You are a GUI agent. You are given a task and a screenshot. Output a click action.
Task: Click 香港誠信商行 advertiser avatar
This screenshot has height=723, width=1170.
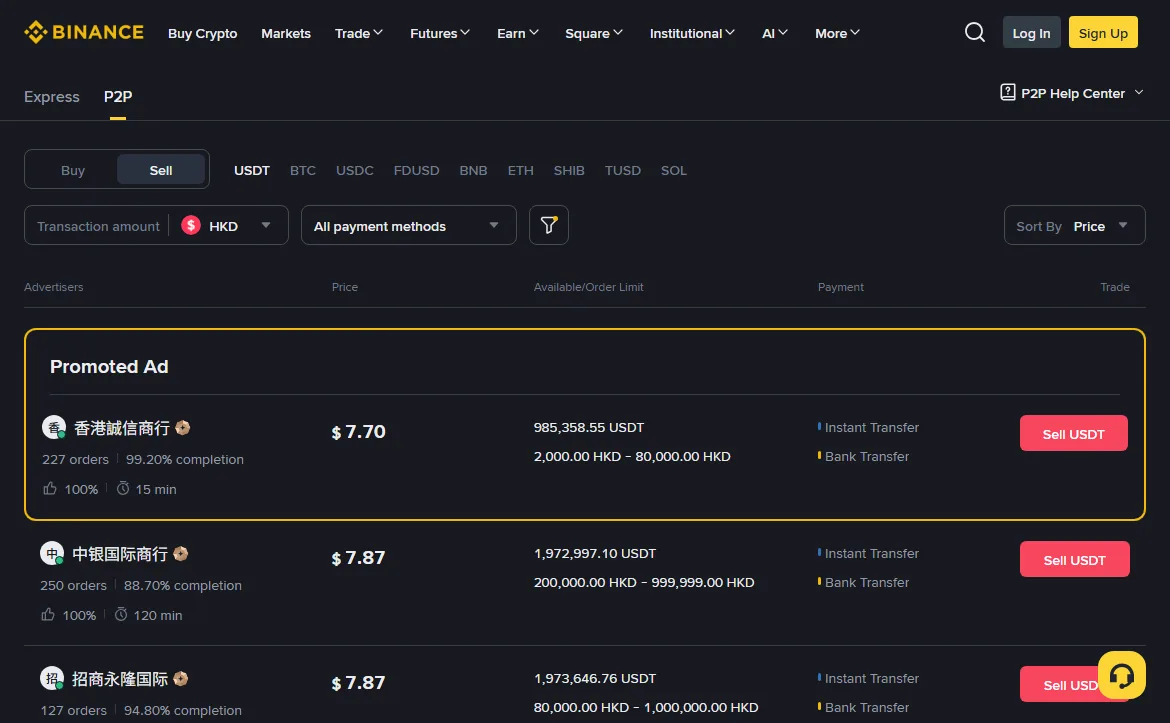coord(54,428)
